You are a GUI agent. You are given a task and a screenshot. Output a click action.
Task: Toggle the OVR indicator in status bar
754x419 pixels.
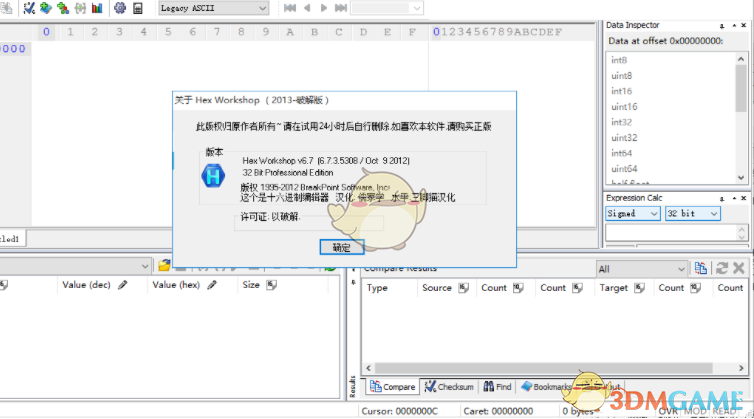click(x=668, y=411)
